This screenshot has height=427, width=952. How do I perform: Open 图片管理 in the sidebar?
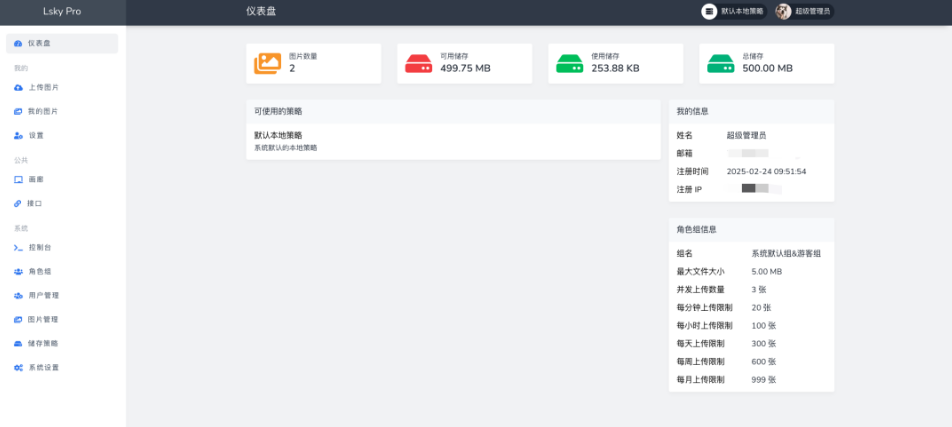click(x=62, y=319)
